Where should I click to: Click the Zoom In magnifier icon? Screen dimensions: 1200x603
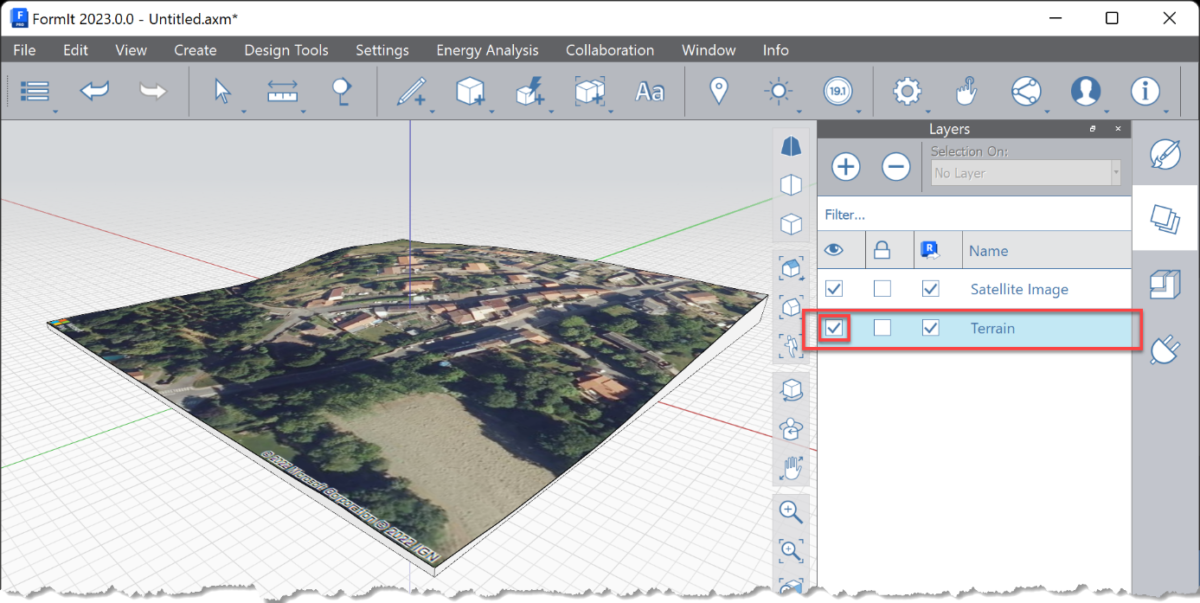point(791,511)
